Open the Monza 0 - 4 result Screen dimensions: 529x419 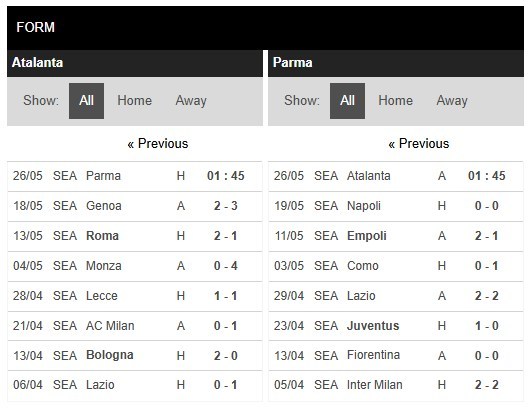tap(226, 266)
